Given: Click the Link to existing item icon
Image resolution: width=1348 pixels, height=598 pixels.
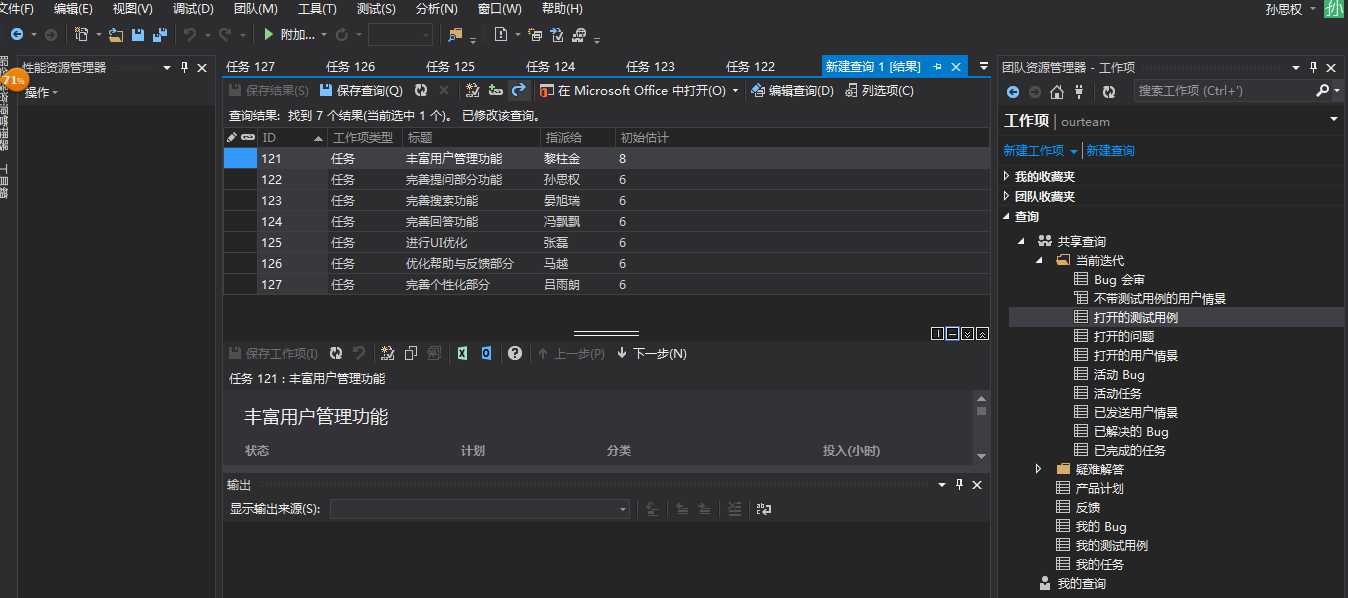Looking at the screenshot, I should [496, 90].
